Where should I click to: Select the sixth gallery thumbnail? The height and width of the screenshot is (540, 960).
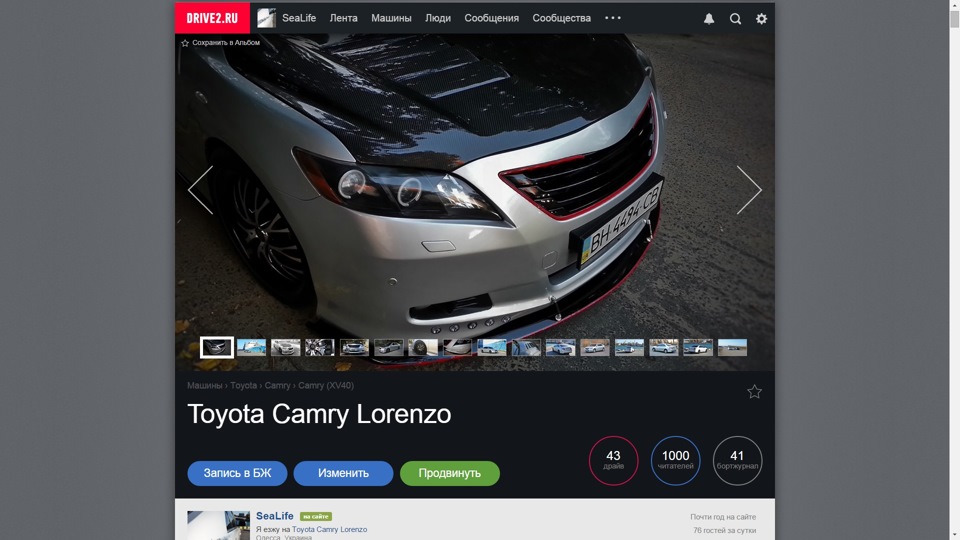389,348
